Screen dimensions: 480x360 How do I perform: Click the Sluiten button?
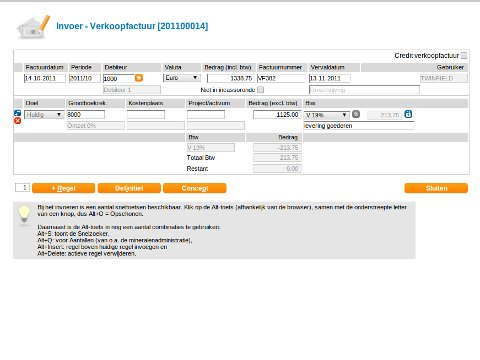(x=436, y=188)
